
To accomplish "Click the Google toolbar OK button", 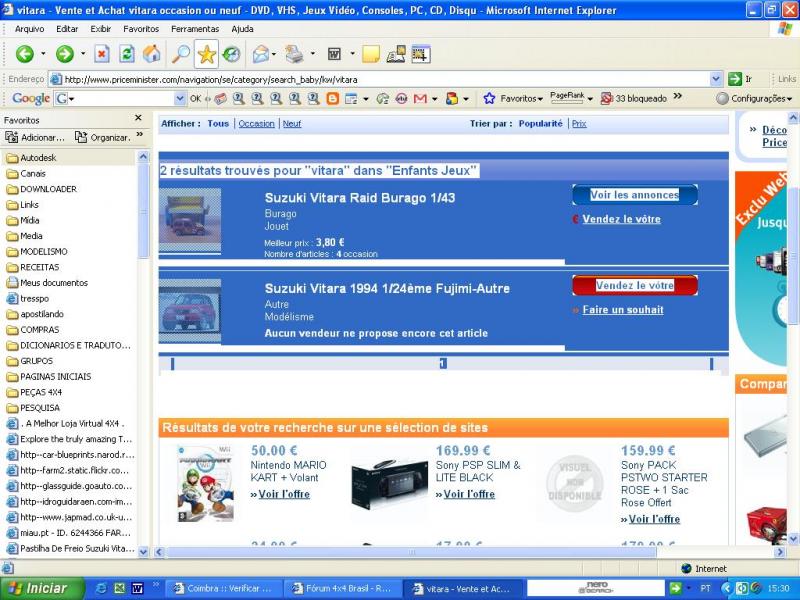I will click(195, 99).
